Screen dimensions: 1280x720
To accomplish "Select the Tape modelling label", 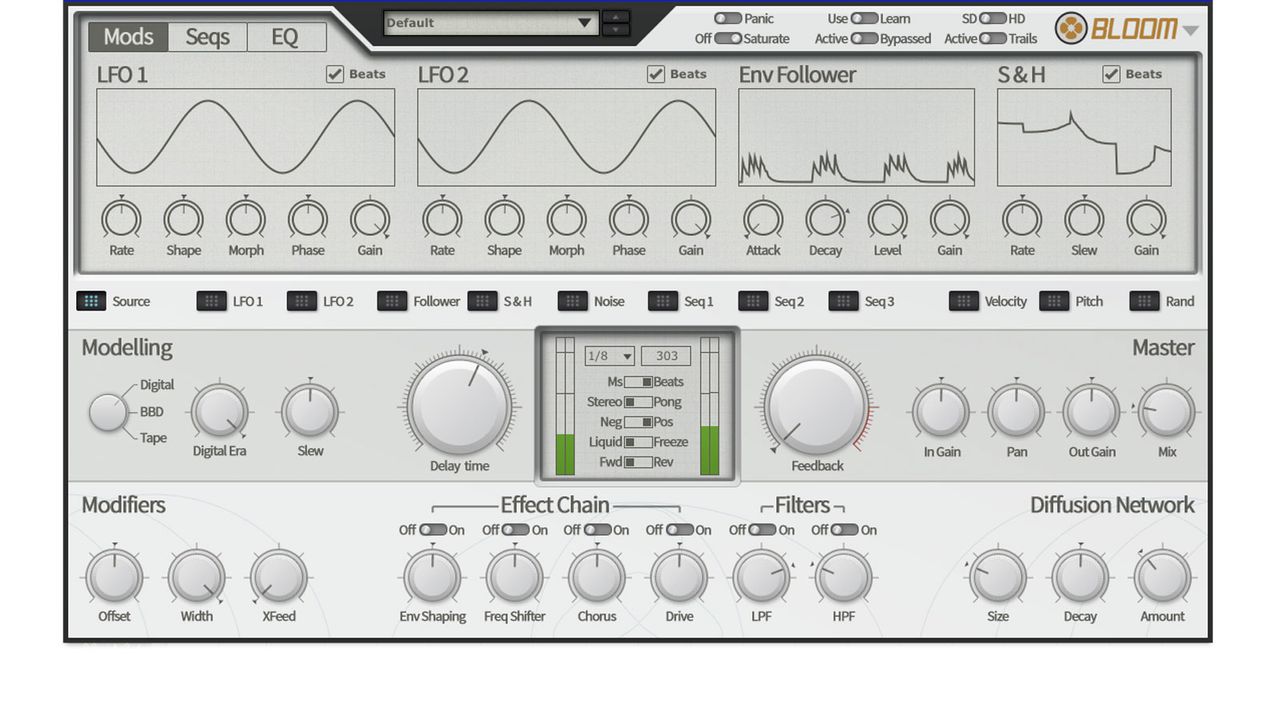I will coord(153,438).
